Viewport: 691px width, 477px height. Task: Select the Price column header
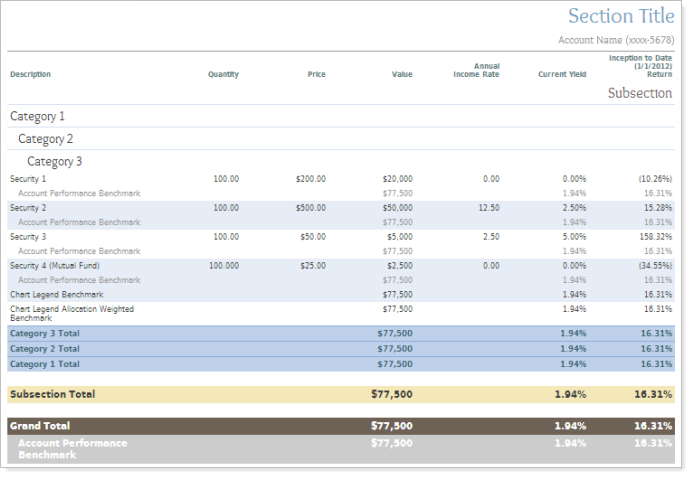point(316,75)
